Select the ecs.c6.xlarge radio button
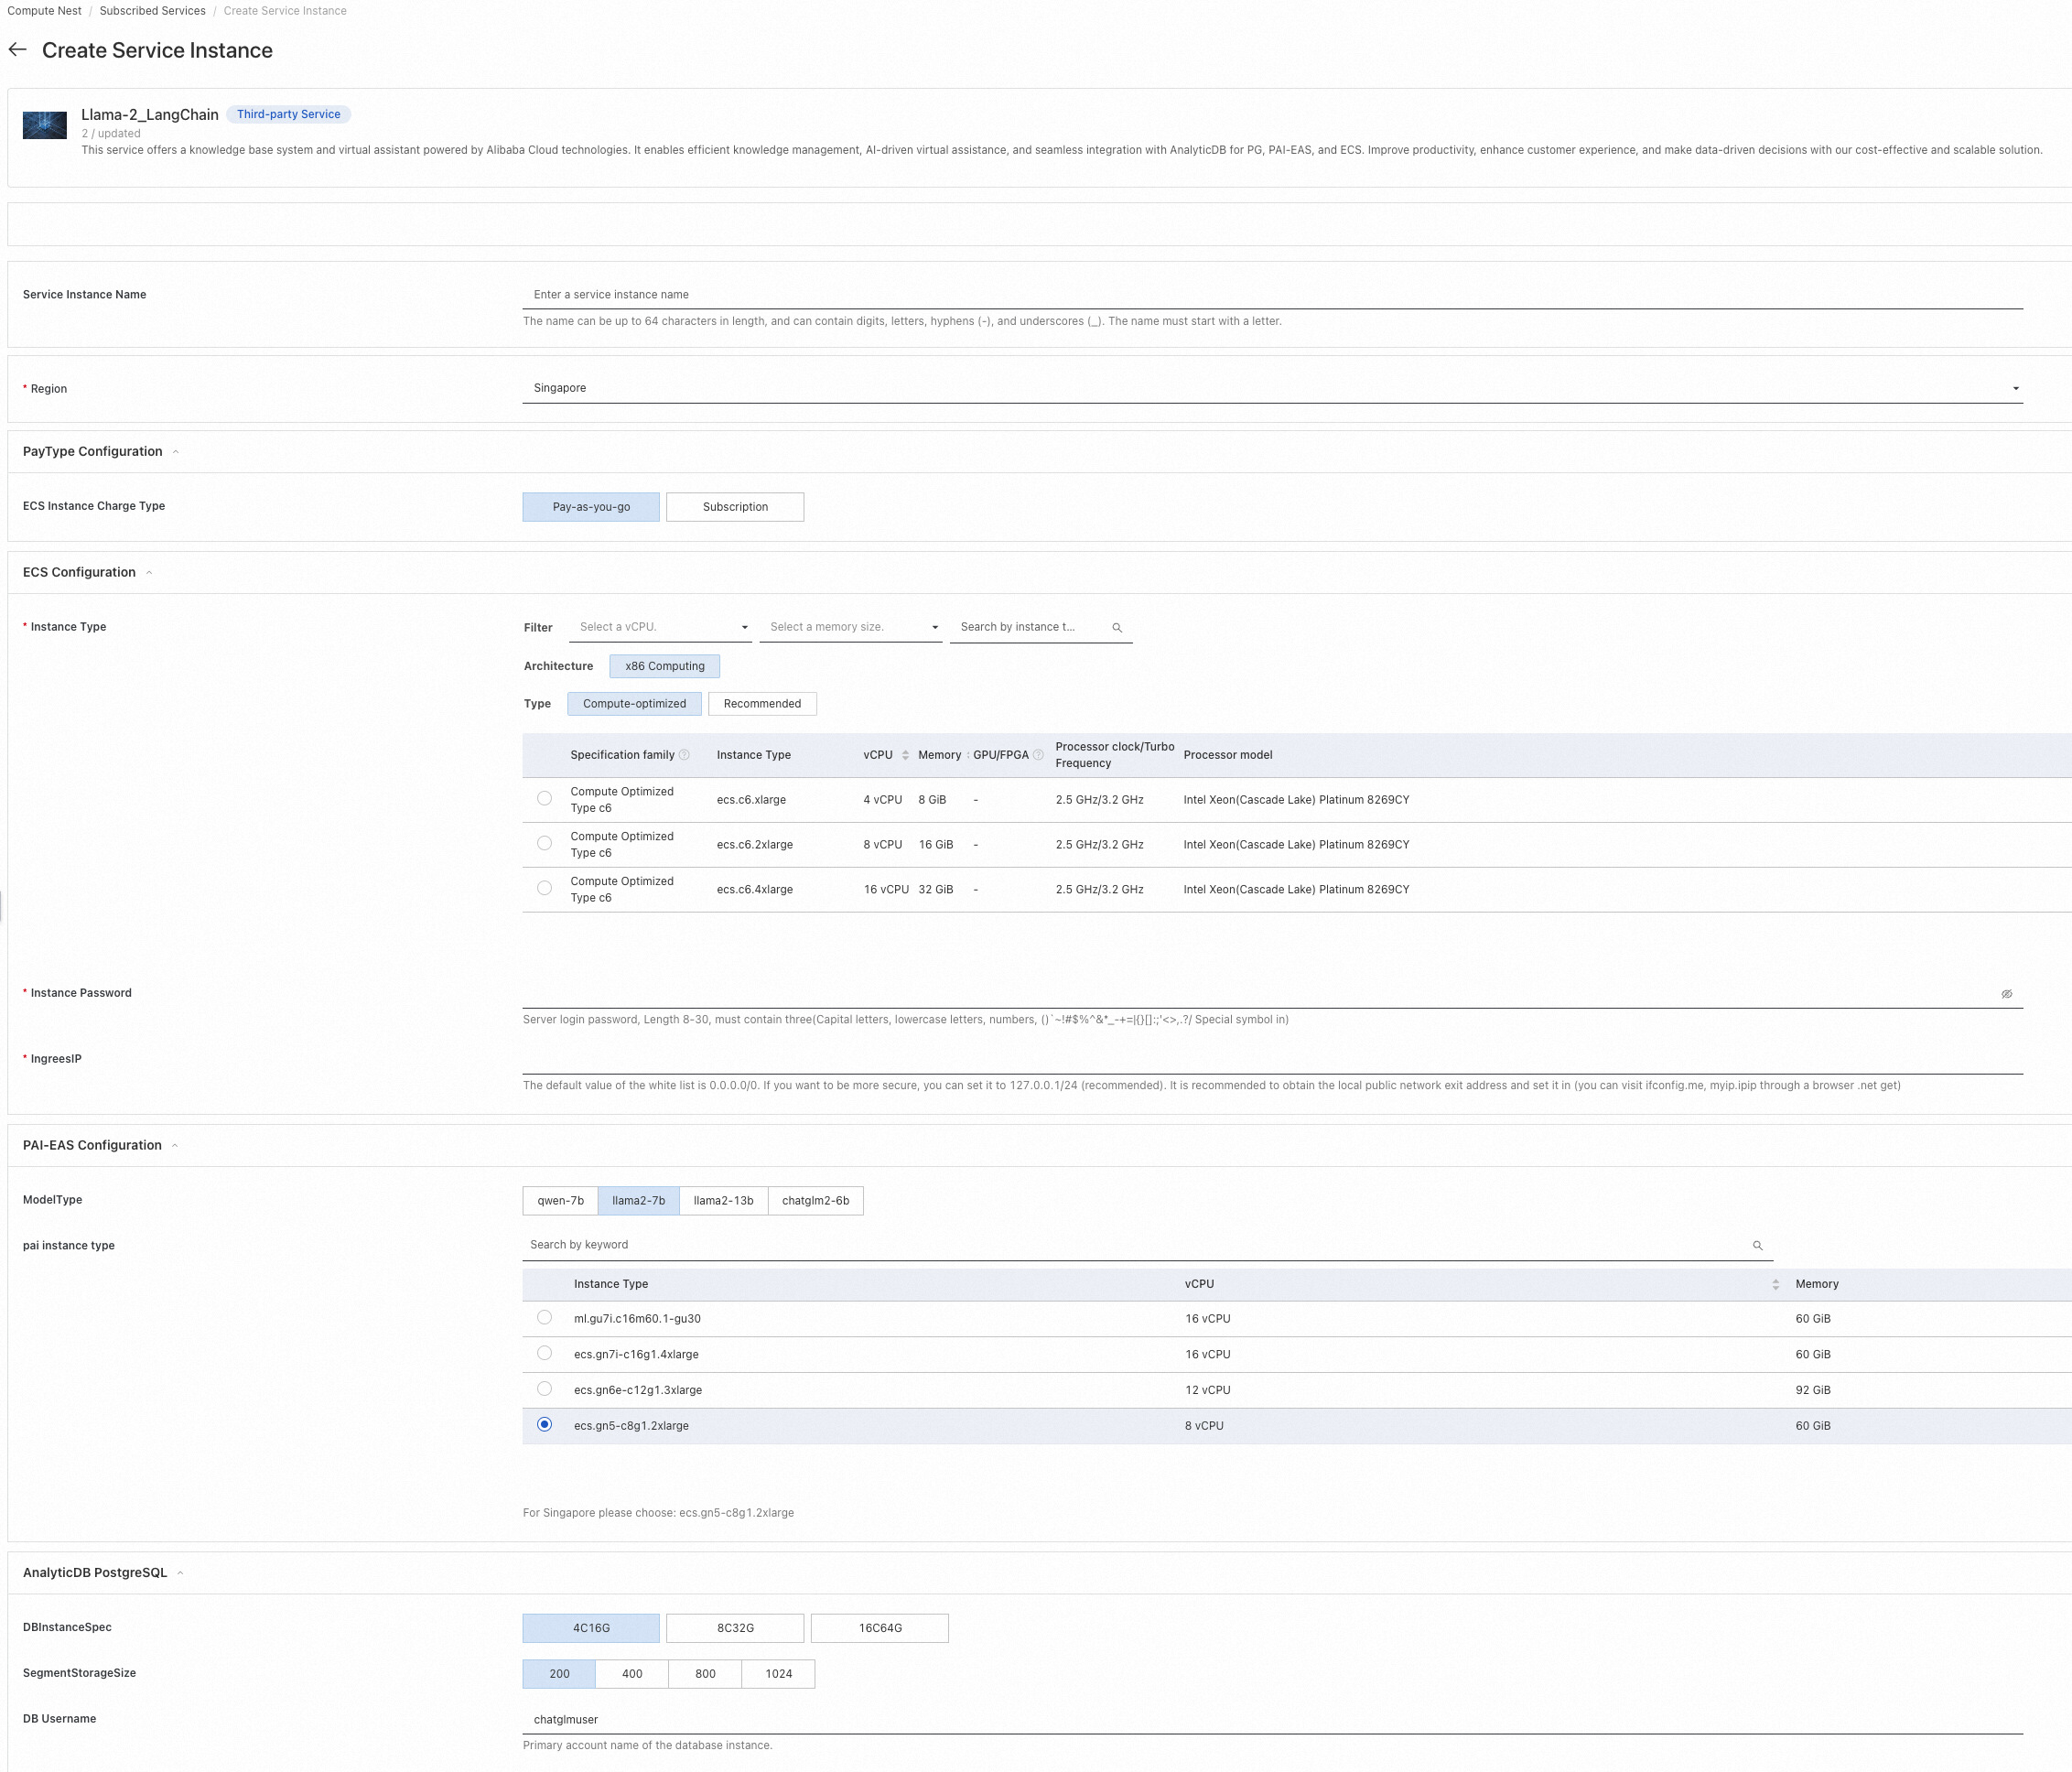The width and height of the screenshot is (2072, 1772). 544,798
